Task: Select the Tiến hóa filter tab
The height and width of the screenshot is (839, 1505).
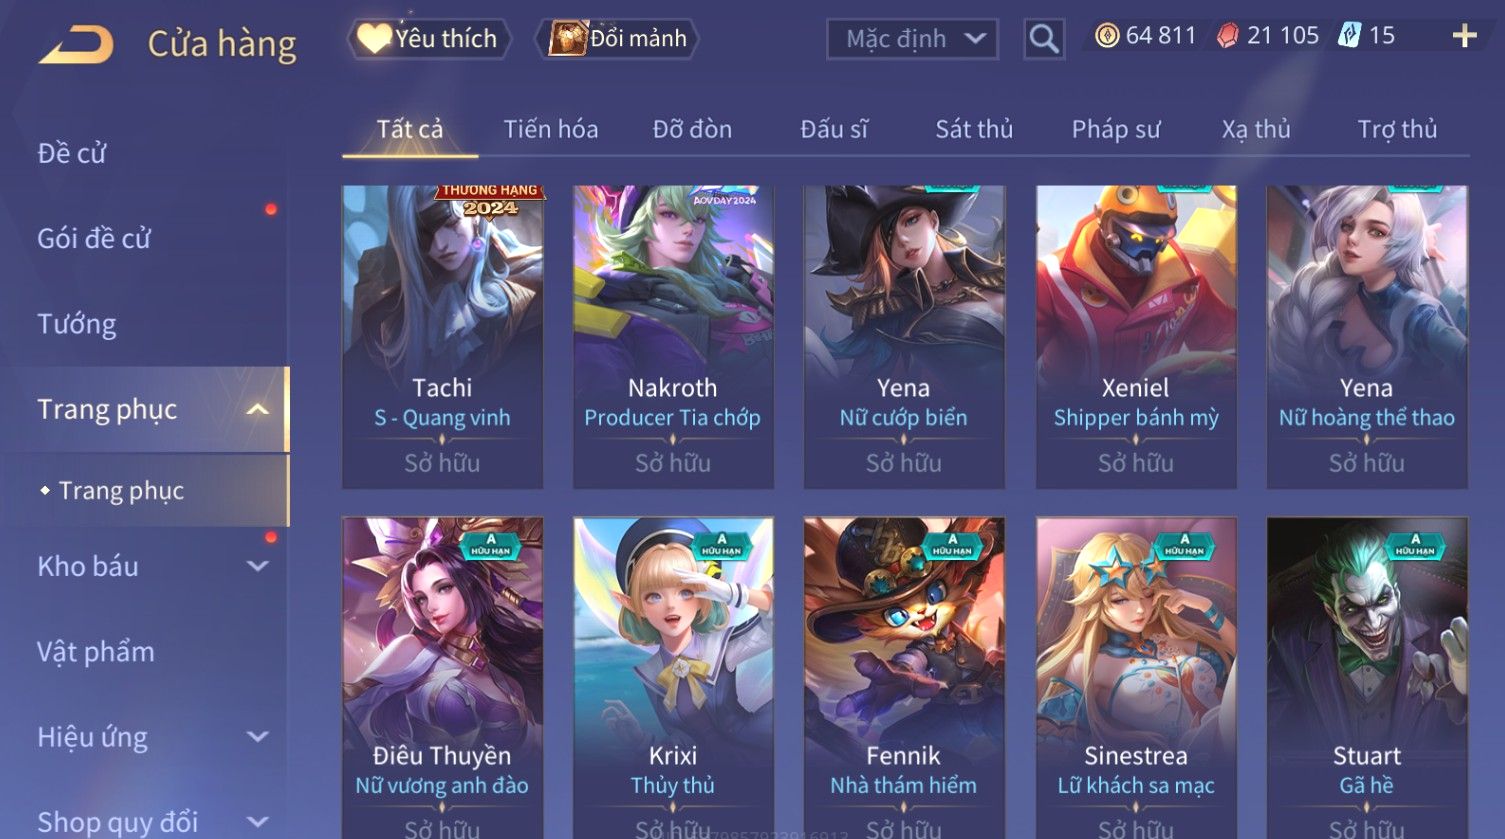Action: click(x=551, y=129)
